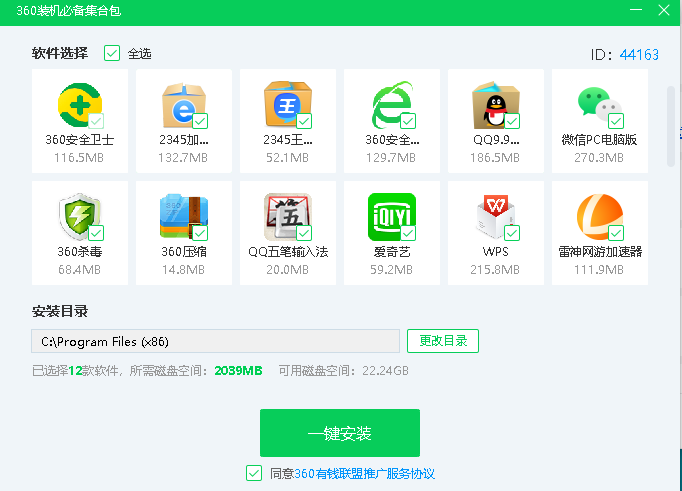Click the software list vertical scrollbar
This screenshot has height=491, width=682.
coord(670,126)
